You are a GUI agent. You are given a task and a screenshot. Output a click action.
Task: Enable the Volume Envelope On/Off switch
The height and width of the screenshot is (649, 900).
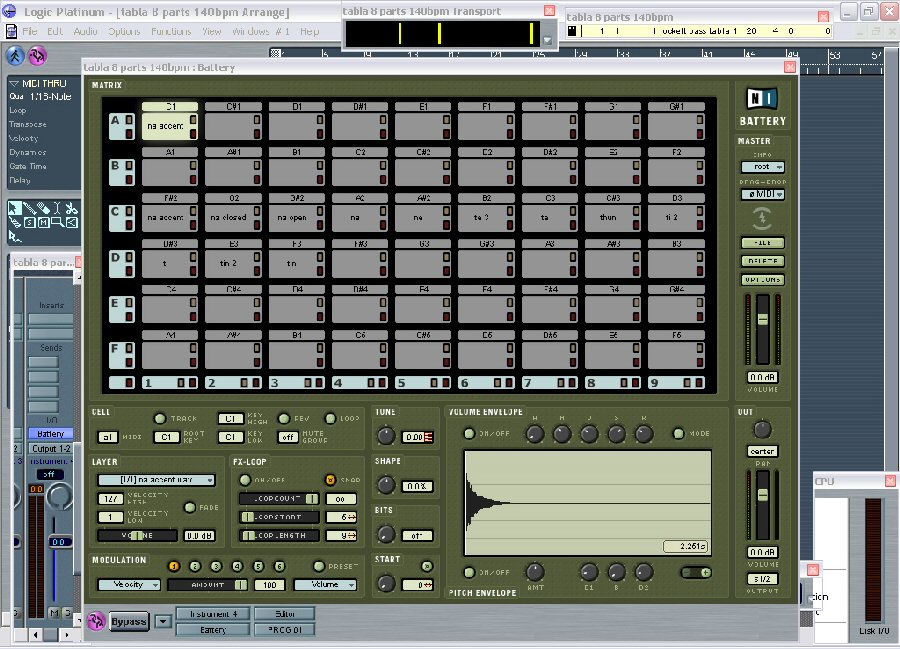pyautogui.click(x=469, y=433)
